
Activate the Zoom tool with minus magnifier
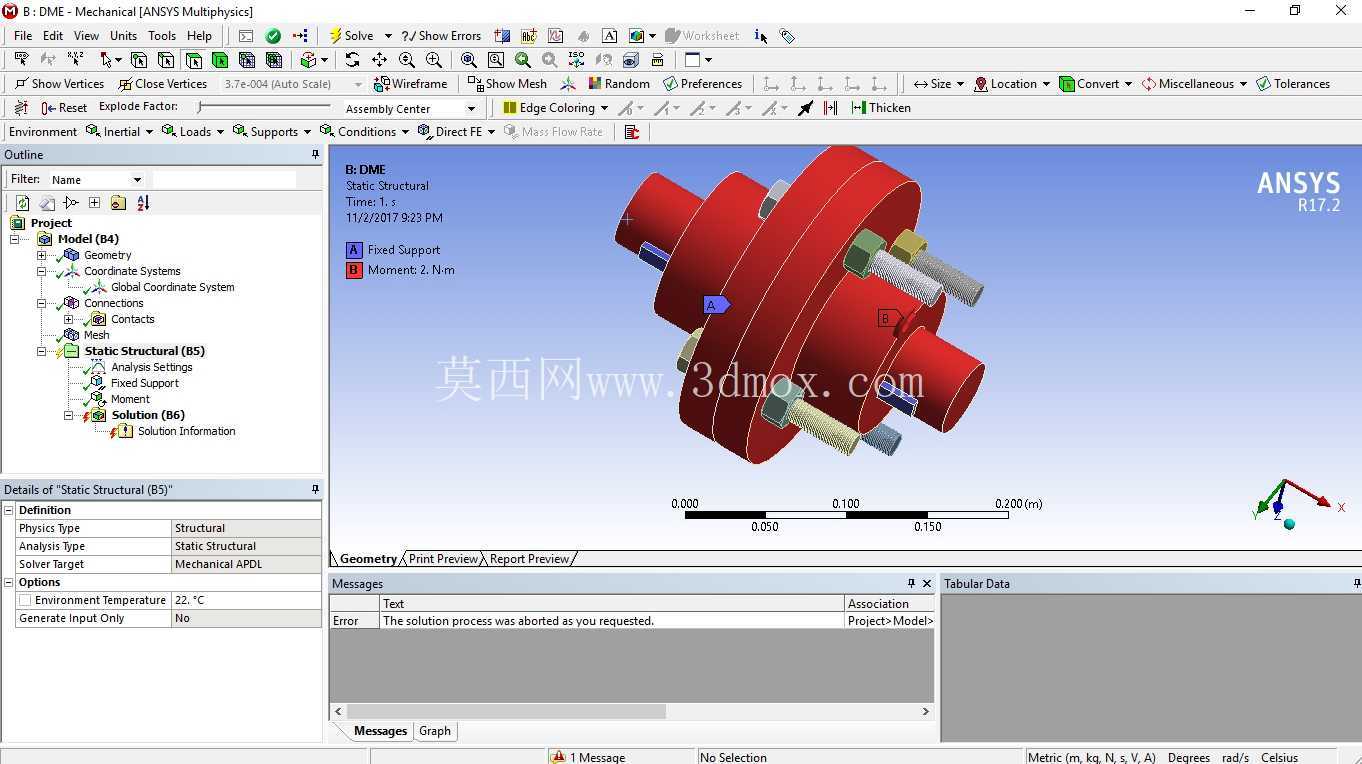[407, 60]
